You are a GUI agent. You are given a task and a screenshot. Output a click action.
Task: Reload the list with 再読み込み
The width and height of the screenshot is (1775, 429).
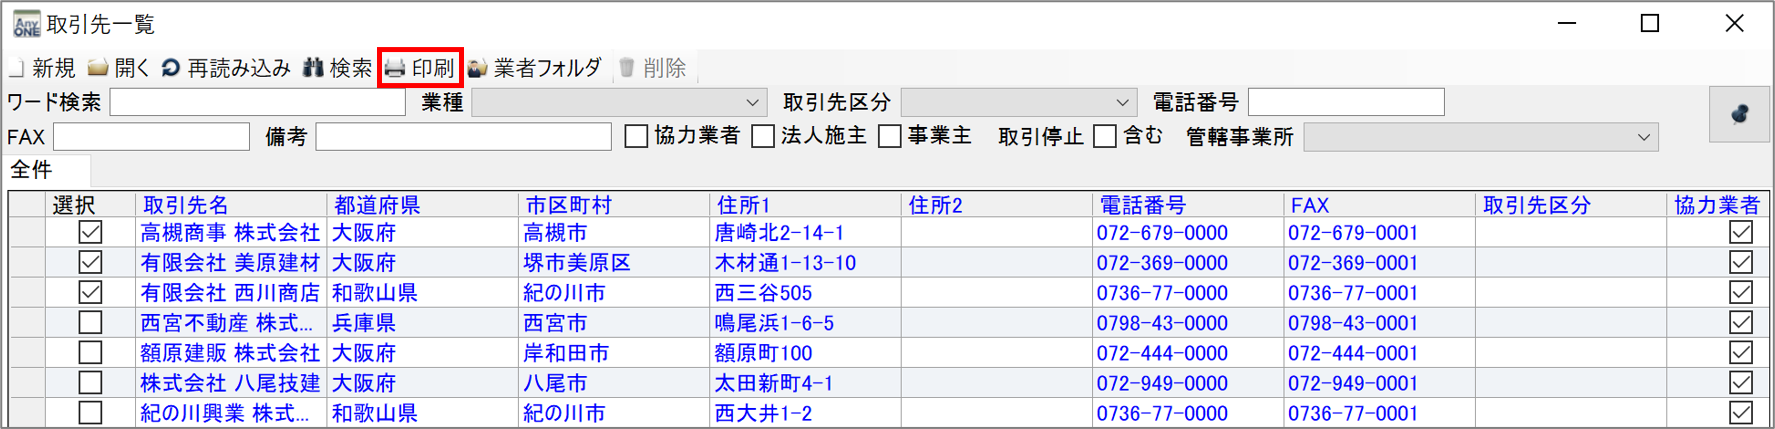tap(171, 68)
